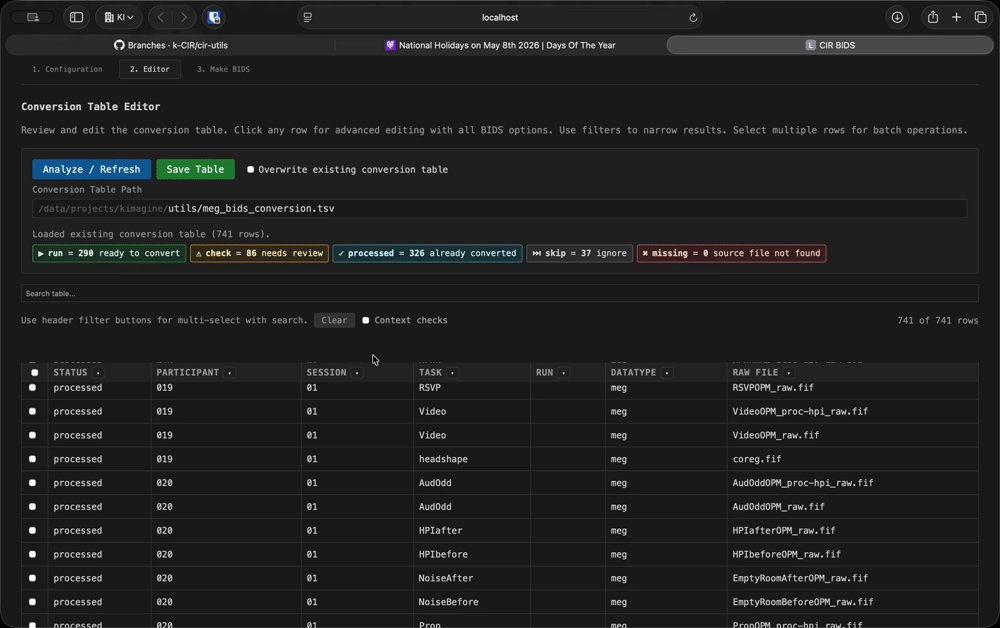This screenshot has height=628, width=1000.
Task: Open a new tab with plus icon
Action: tap(956, 17)
